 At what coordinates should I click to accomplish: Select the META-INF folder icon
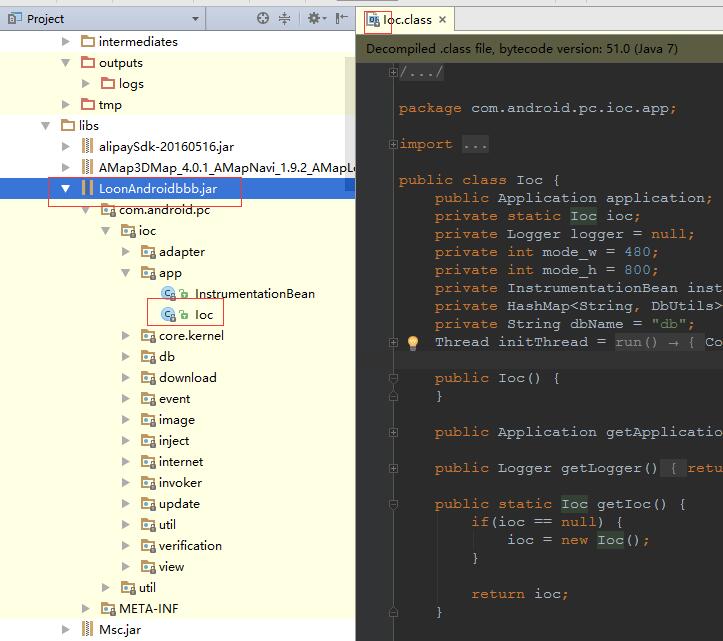click(108, 609)
